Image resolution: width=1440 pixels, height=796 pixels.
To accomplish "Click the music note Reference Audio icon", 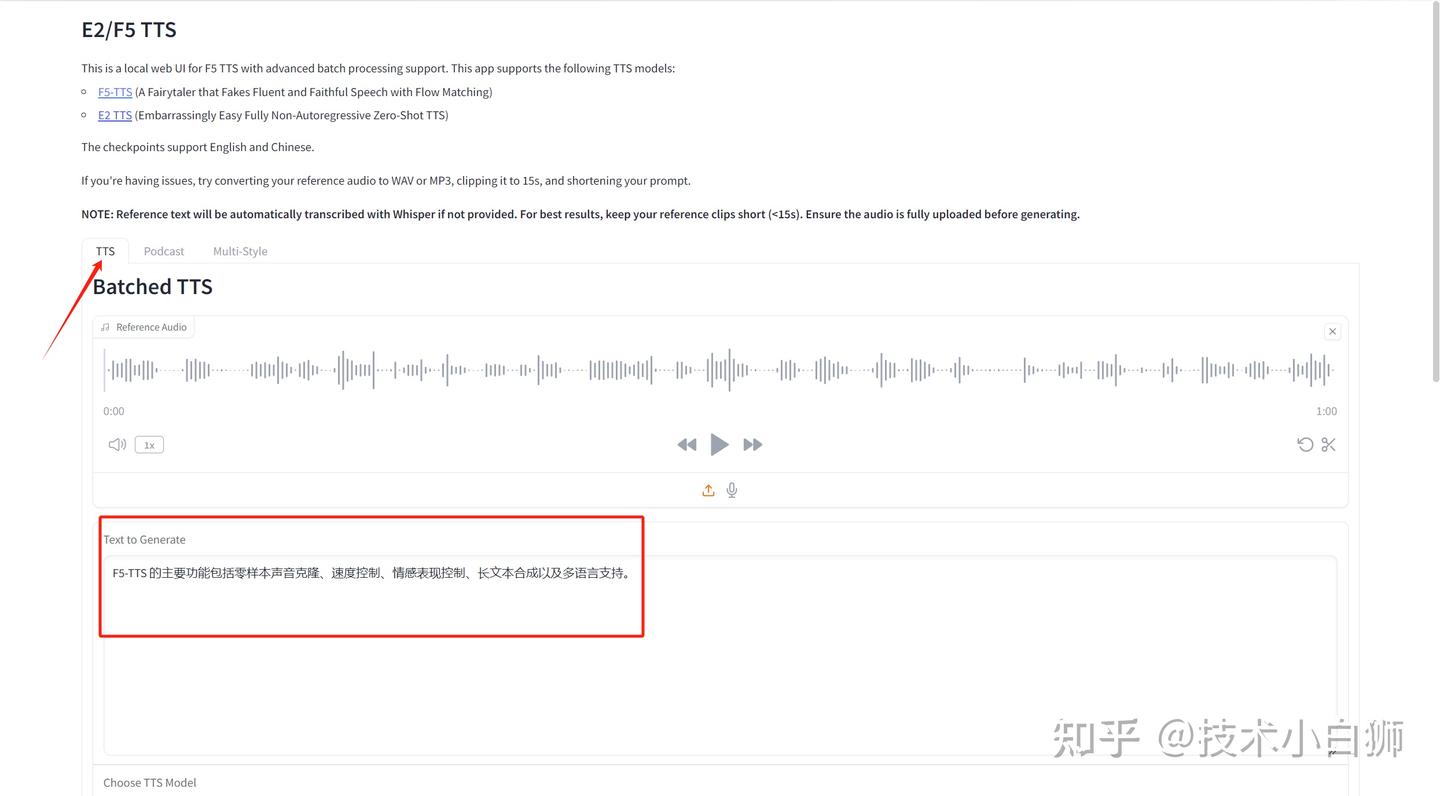I will [x=105, y=327].
